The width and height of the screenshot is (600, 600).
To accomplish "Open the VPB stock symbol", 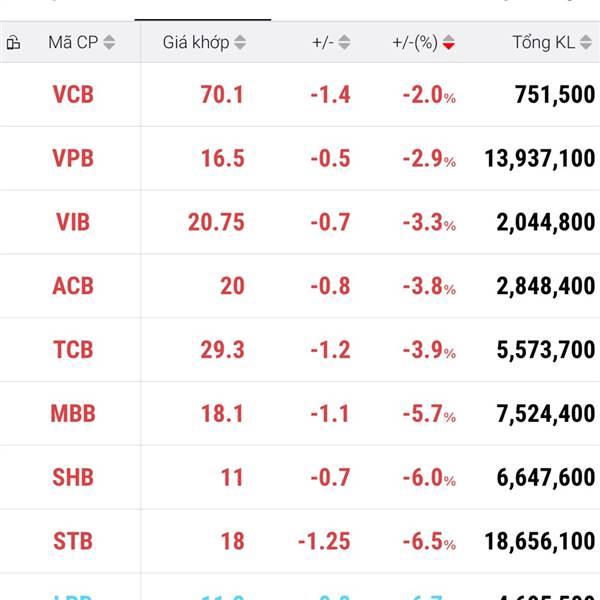I will pyautogui.click(x=73, y=158).
